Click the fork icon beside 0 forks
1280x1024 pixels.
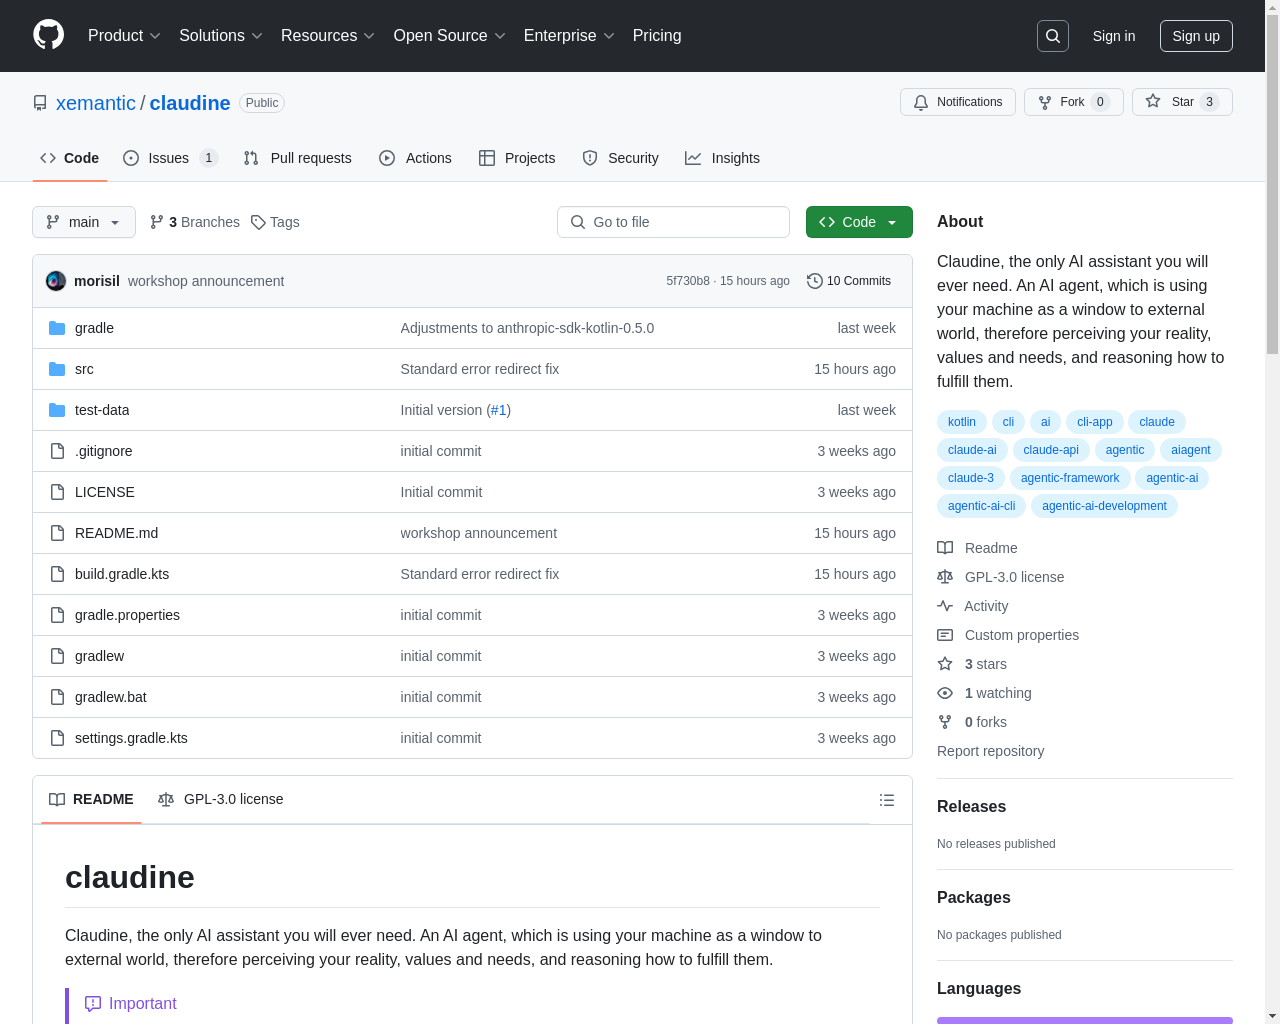click(945, 722)
